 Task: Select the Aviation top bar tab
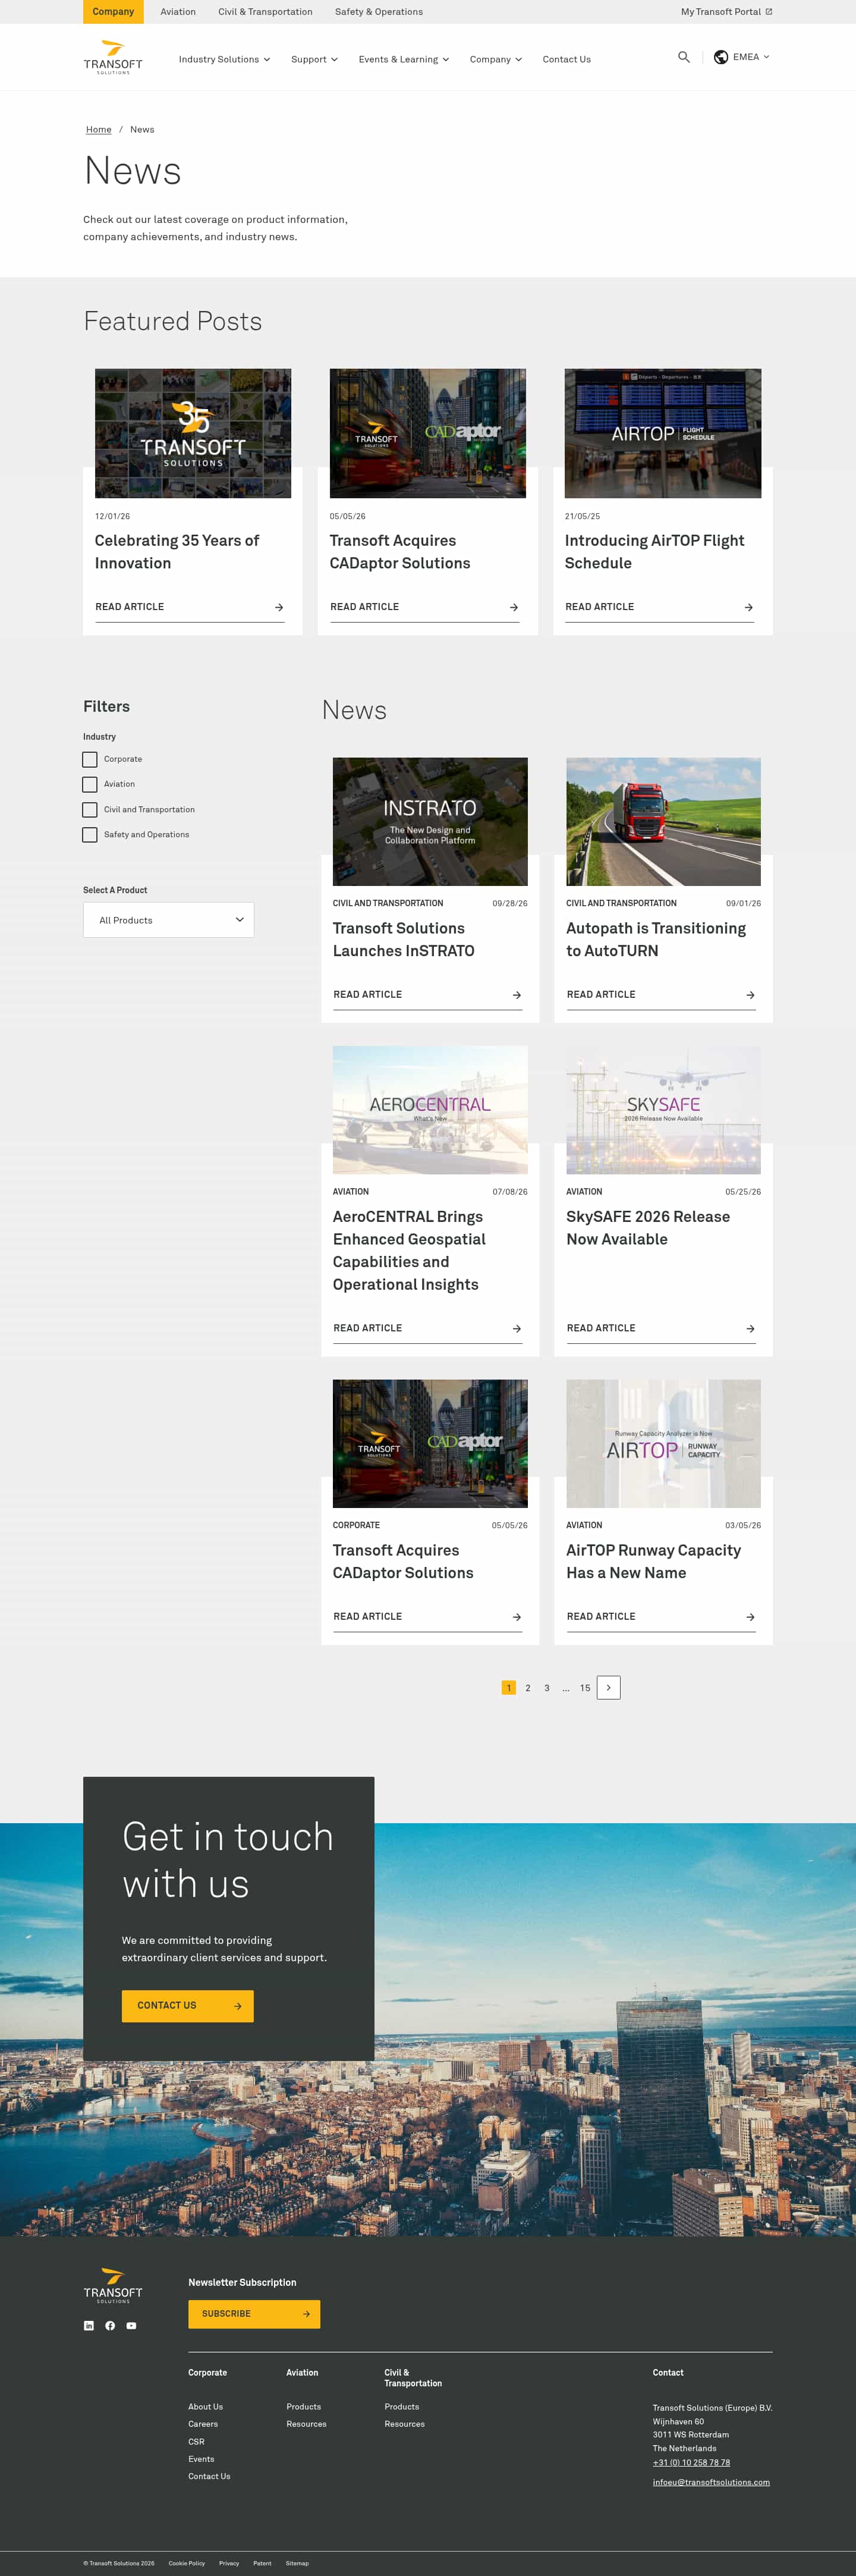[x=178, y=12]
